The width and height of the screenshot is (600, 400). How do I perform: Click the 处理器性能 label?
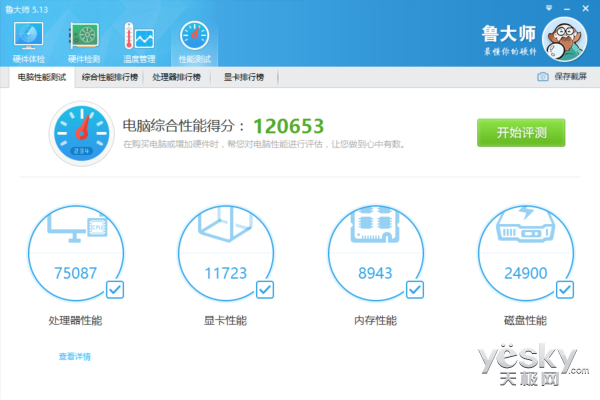[x=75, y=320]
